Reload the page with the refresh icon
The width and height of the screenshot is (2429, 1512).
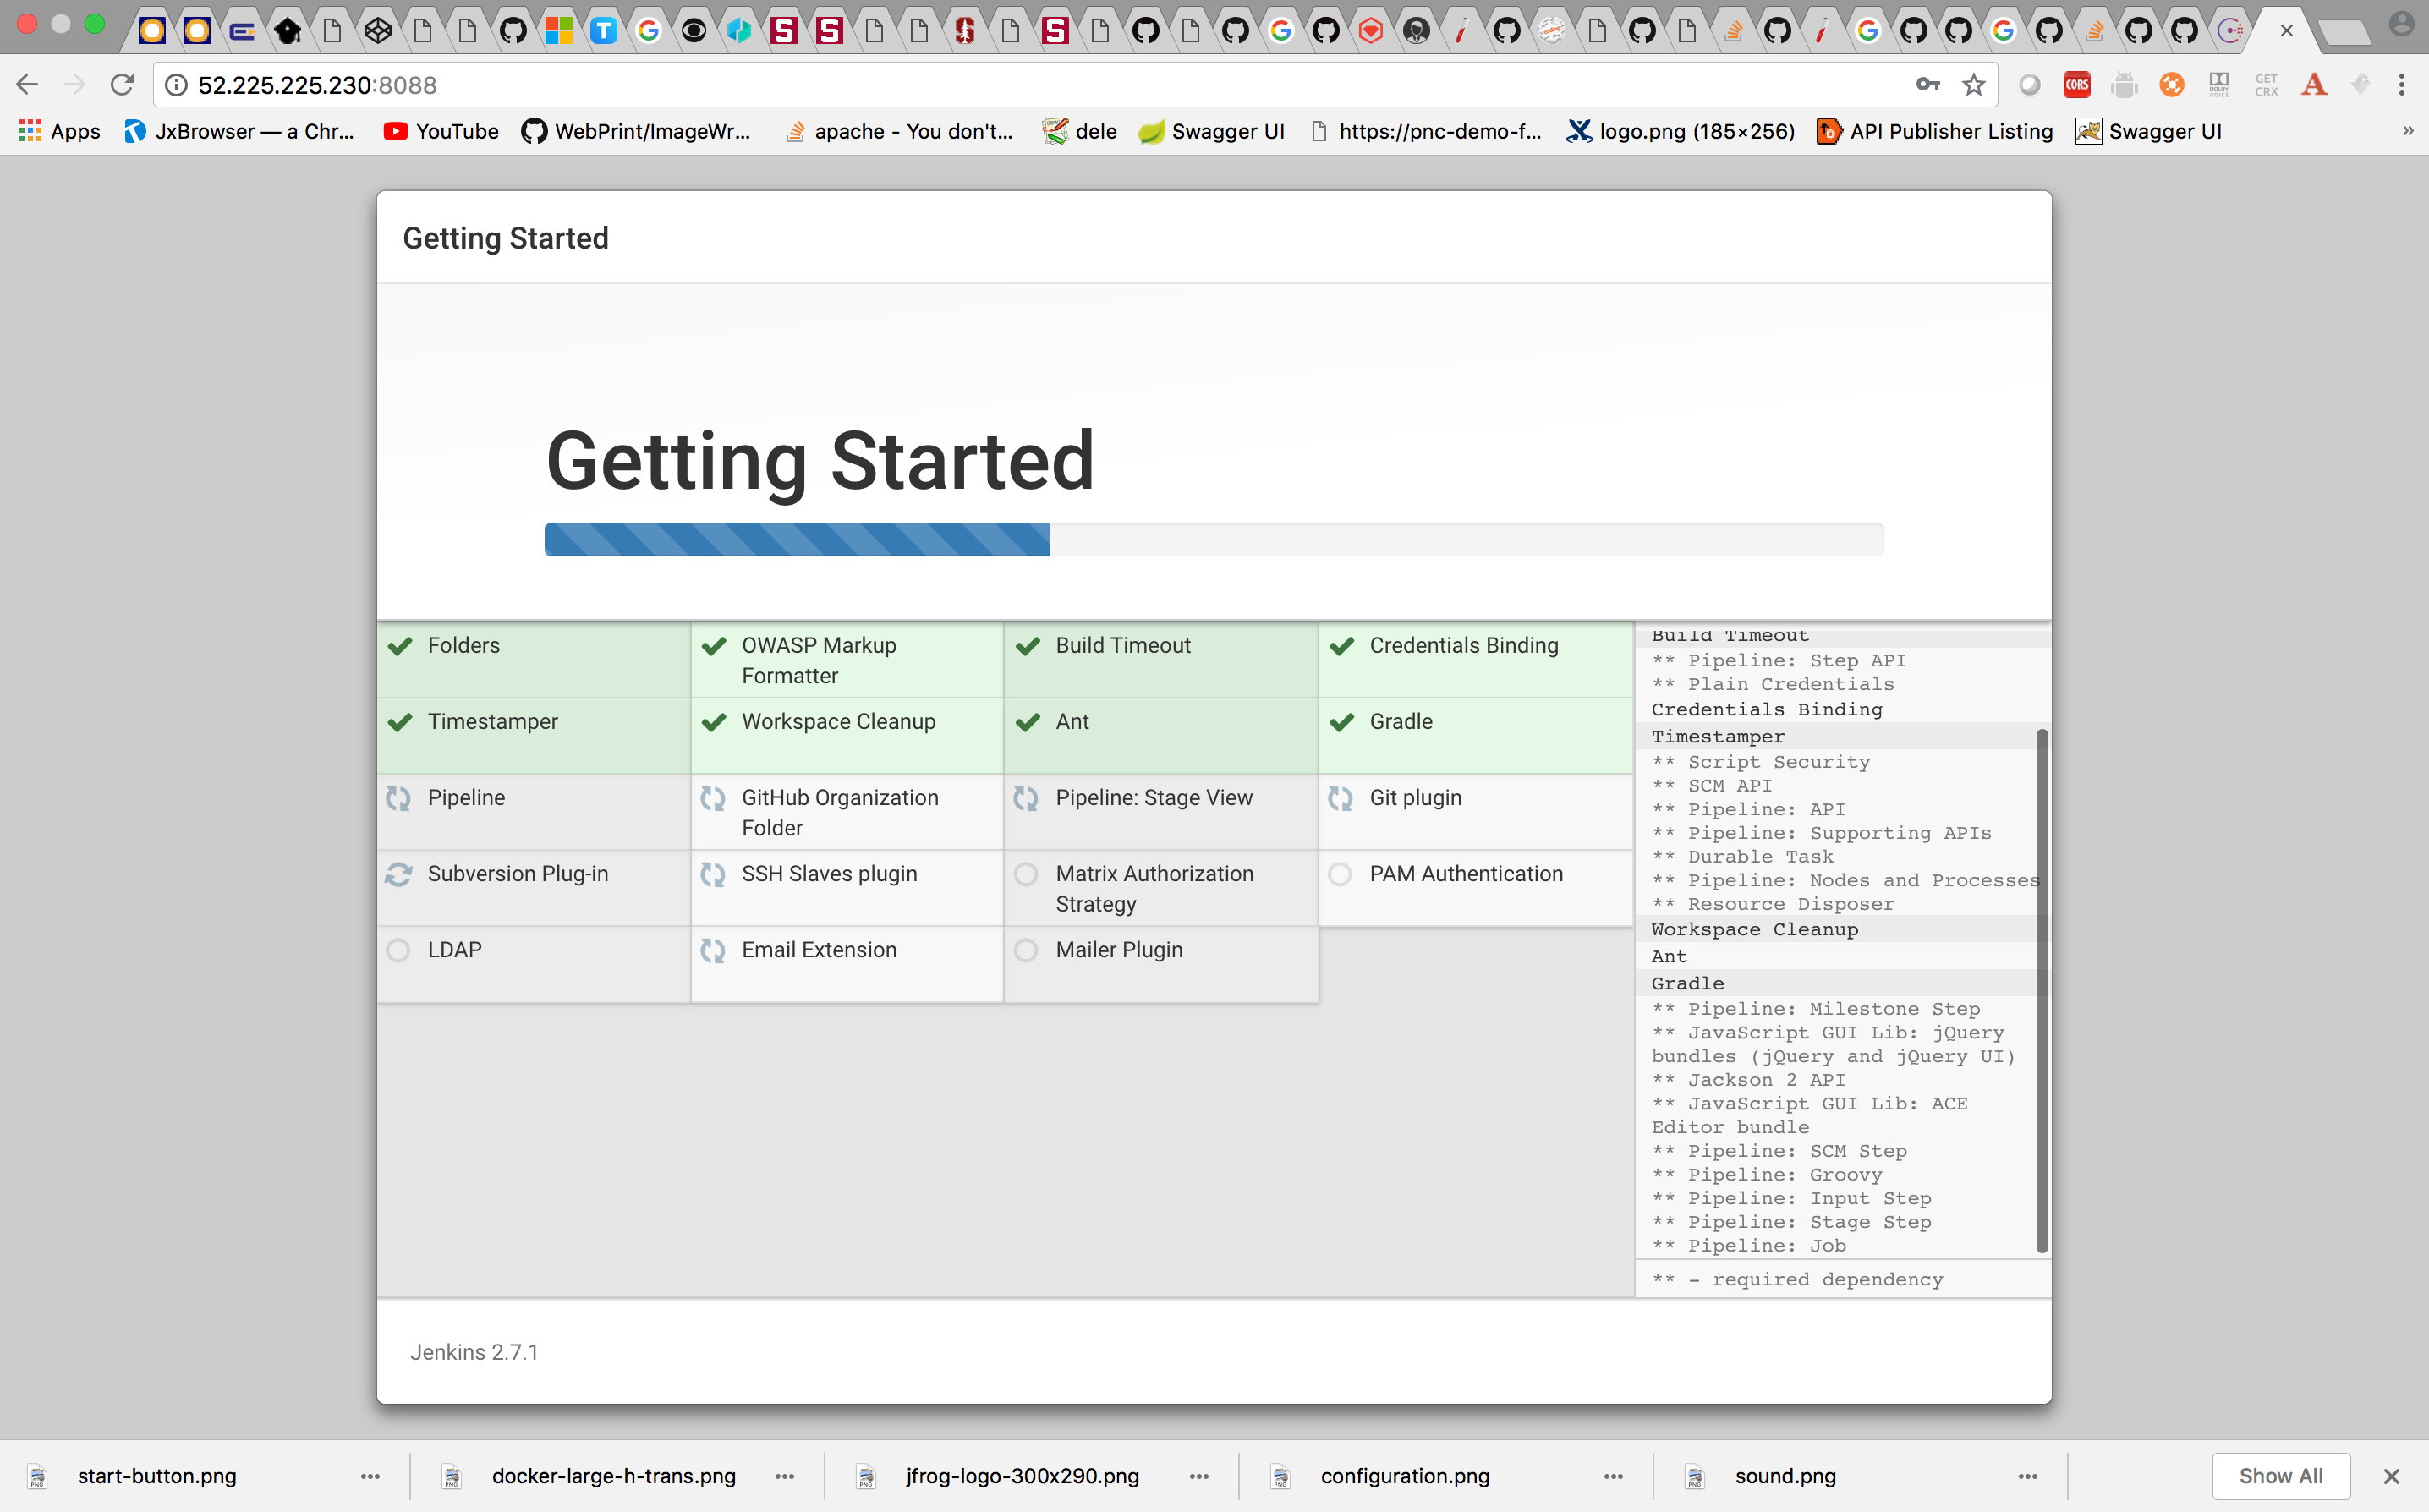122,85
